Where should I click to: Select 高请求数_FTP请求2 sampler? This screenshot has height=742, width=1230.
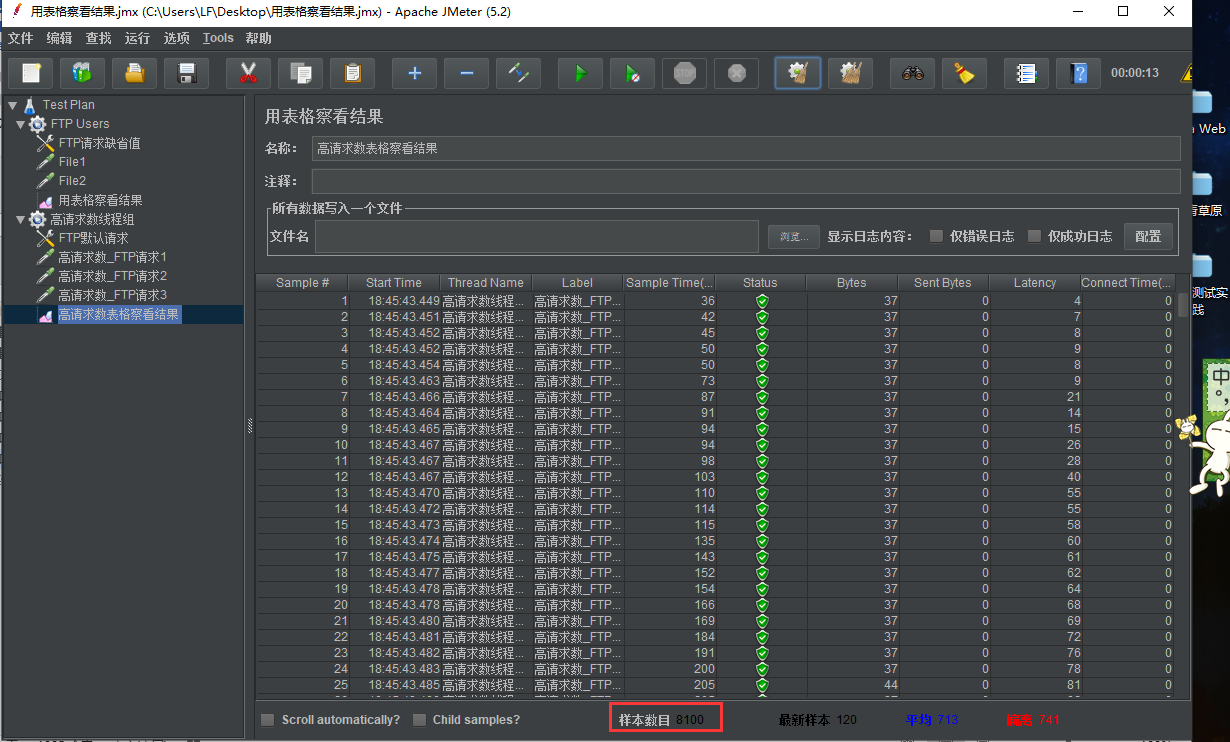pyautogui.click(x=112, y=276)
